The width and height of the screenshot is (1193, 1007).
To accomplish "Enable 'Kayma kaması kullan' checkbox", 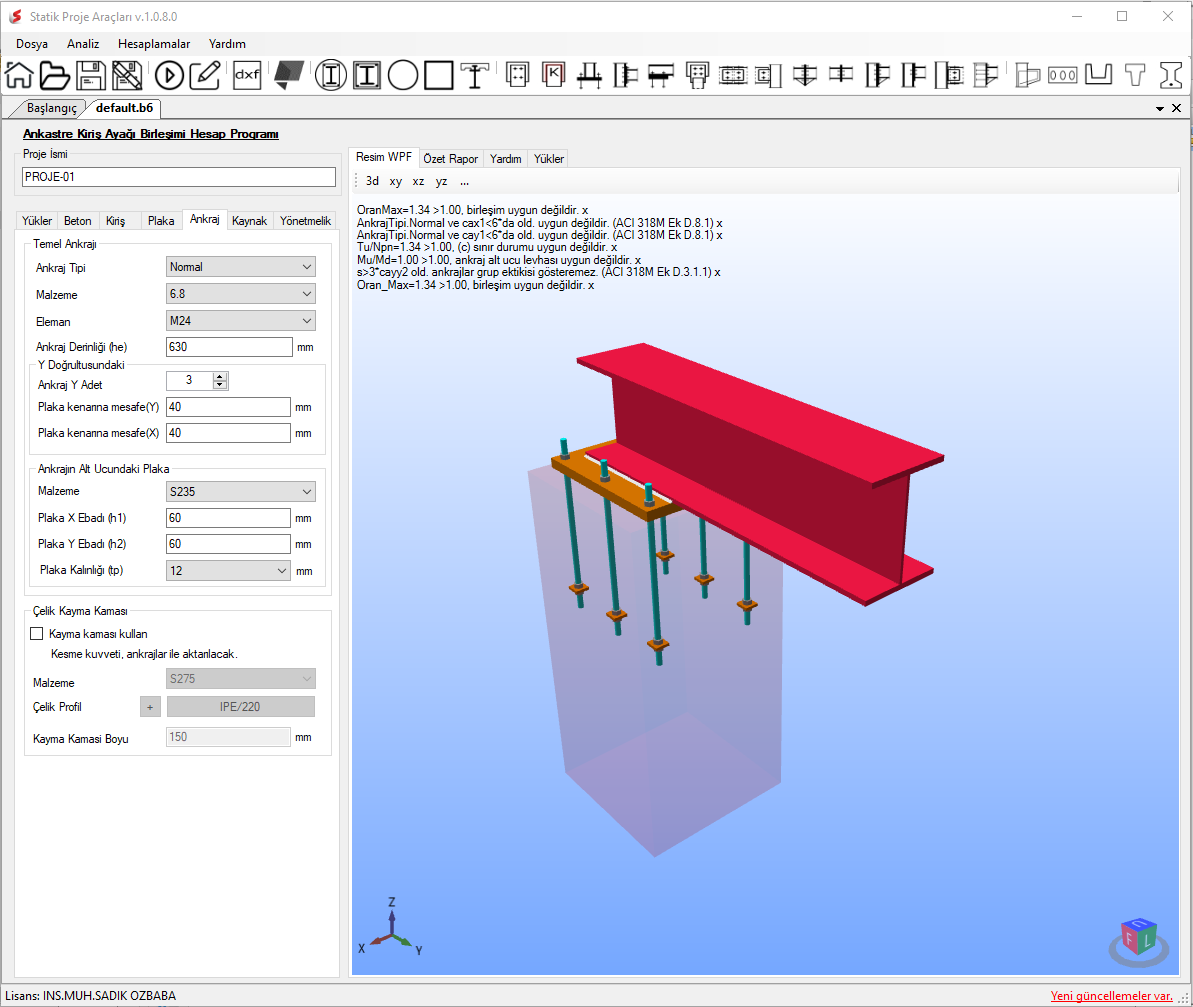I will 37,634.
